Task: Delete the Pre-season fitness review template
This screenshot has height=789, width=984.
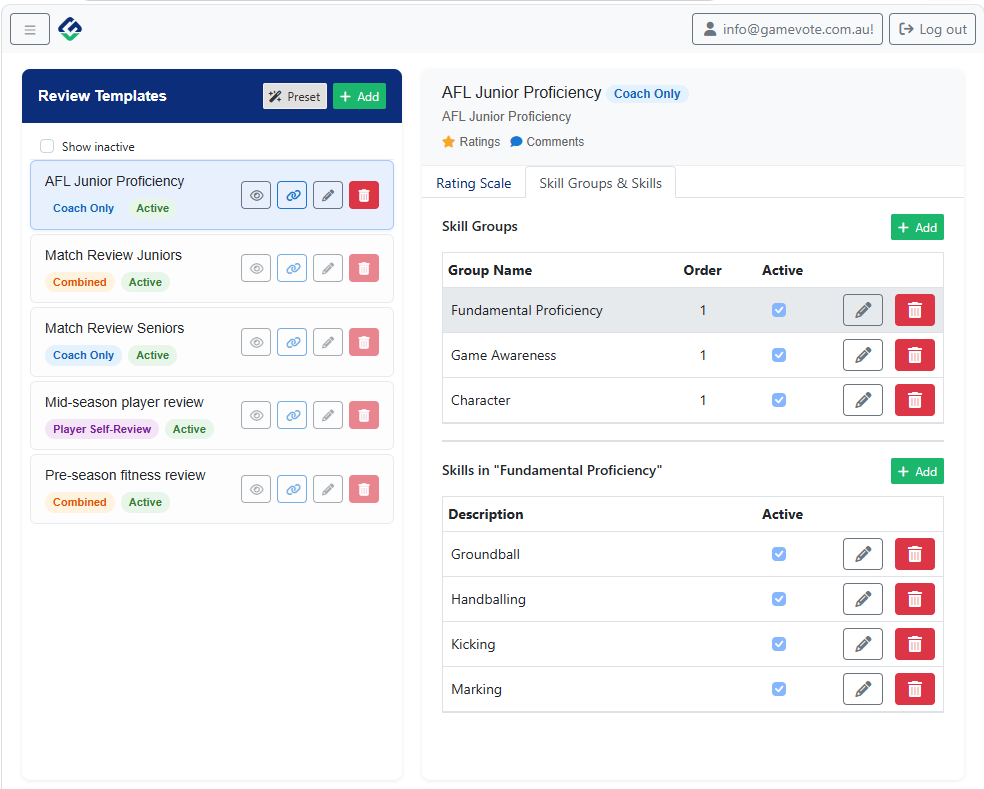Action: click(x=364, y=489)
